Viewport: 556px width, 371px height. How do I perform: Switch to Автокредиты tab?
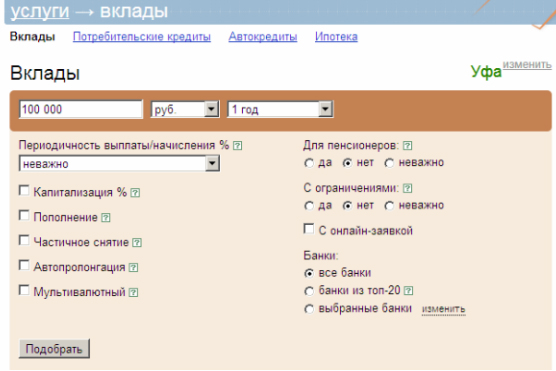(263, 37)
